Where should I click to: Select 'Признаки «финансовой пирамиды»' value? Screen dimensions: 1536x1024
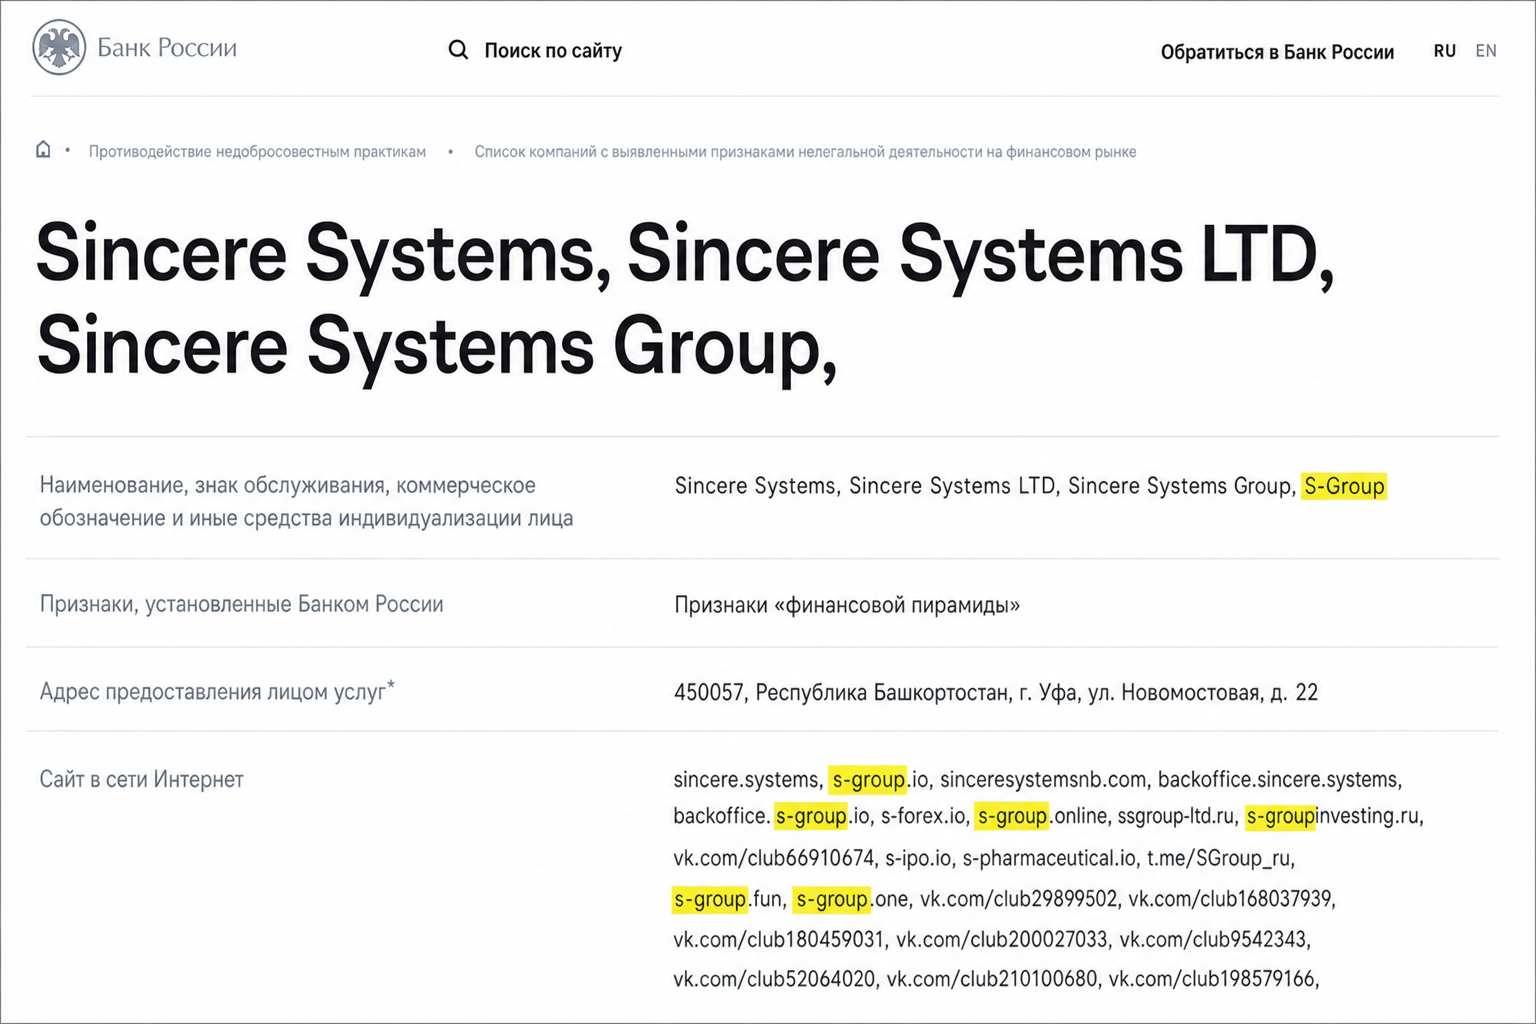point(847,605)
